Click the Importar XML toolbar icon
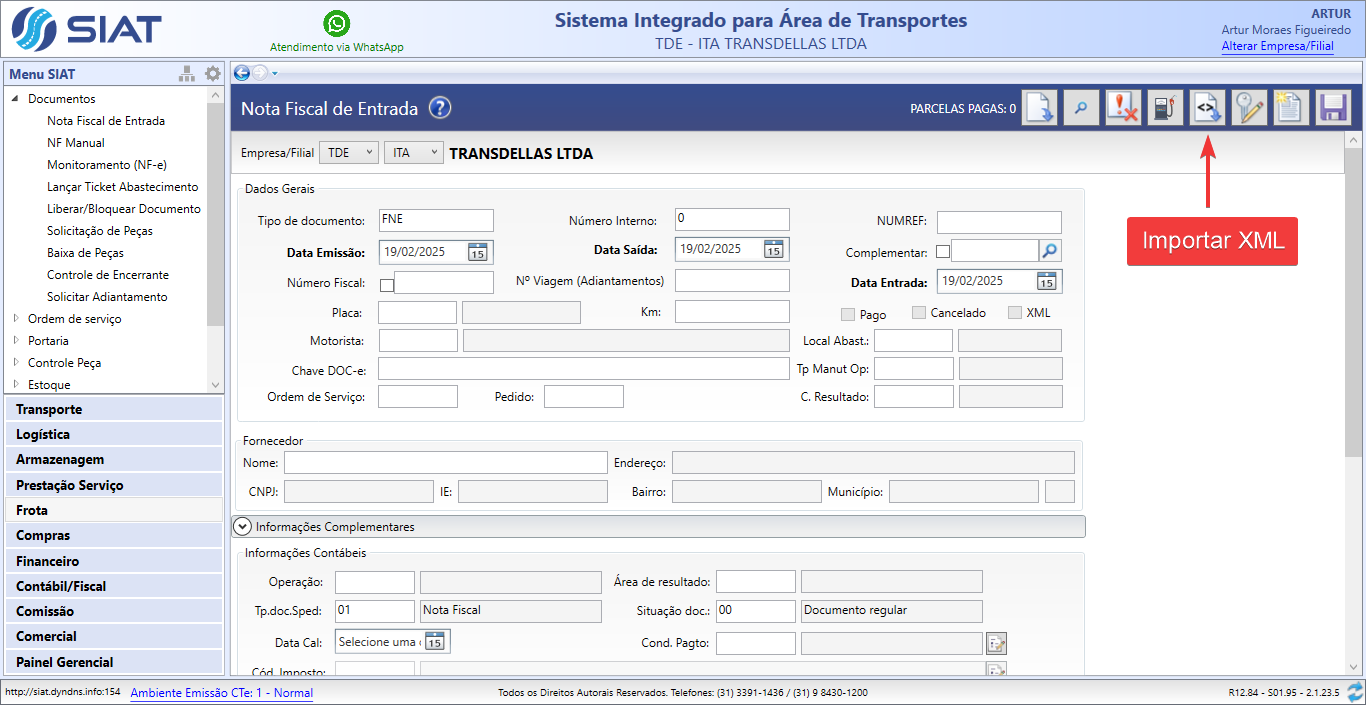Viewport: 1366px width, 705px height. 1207,108
